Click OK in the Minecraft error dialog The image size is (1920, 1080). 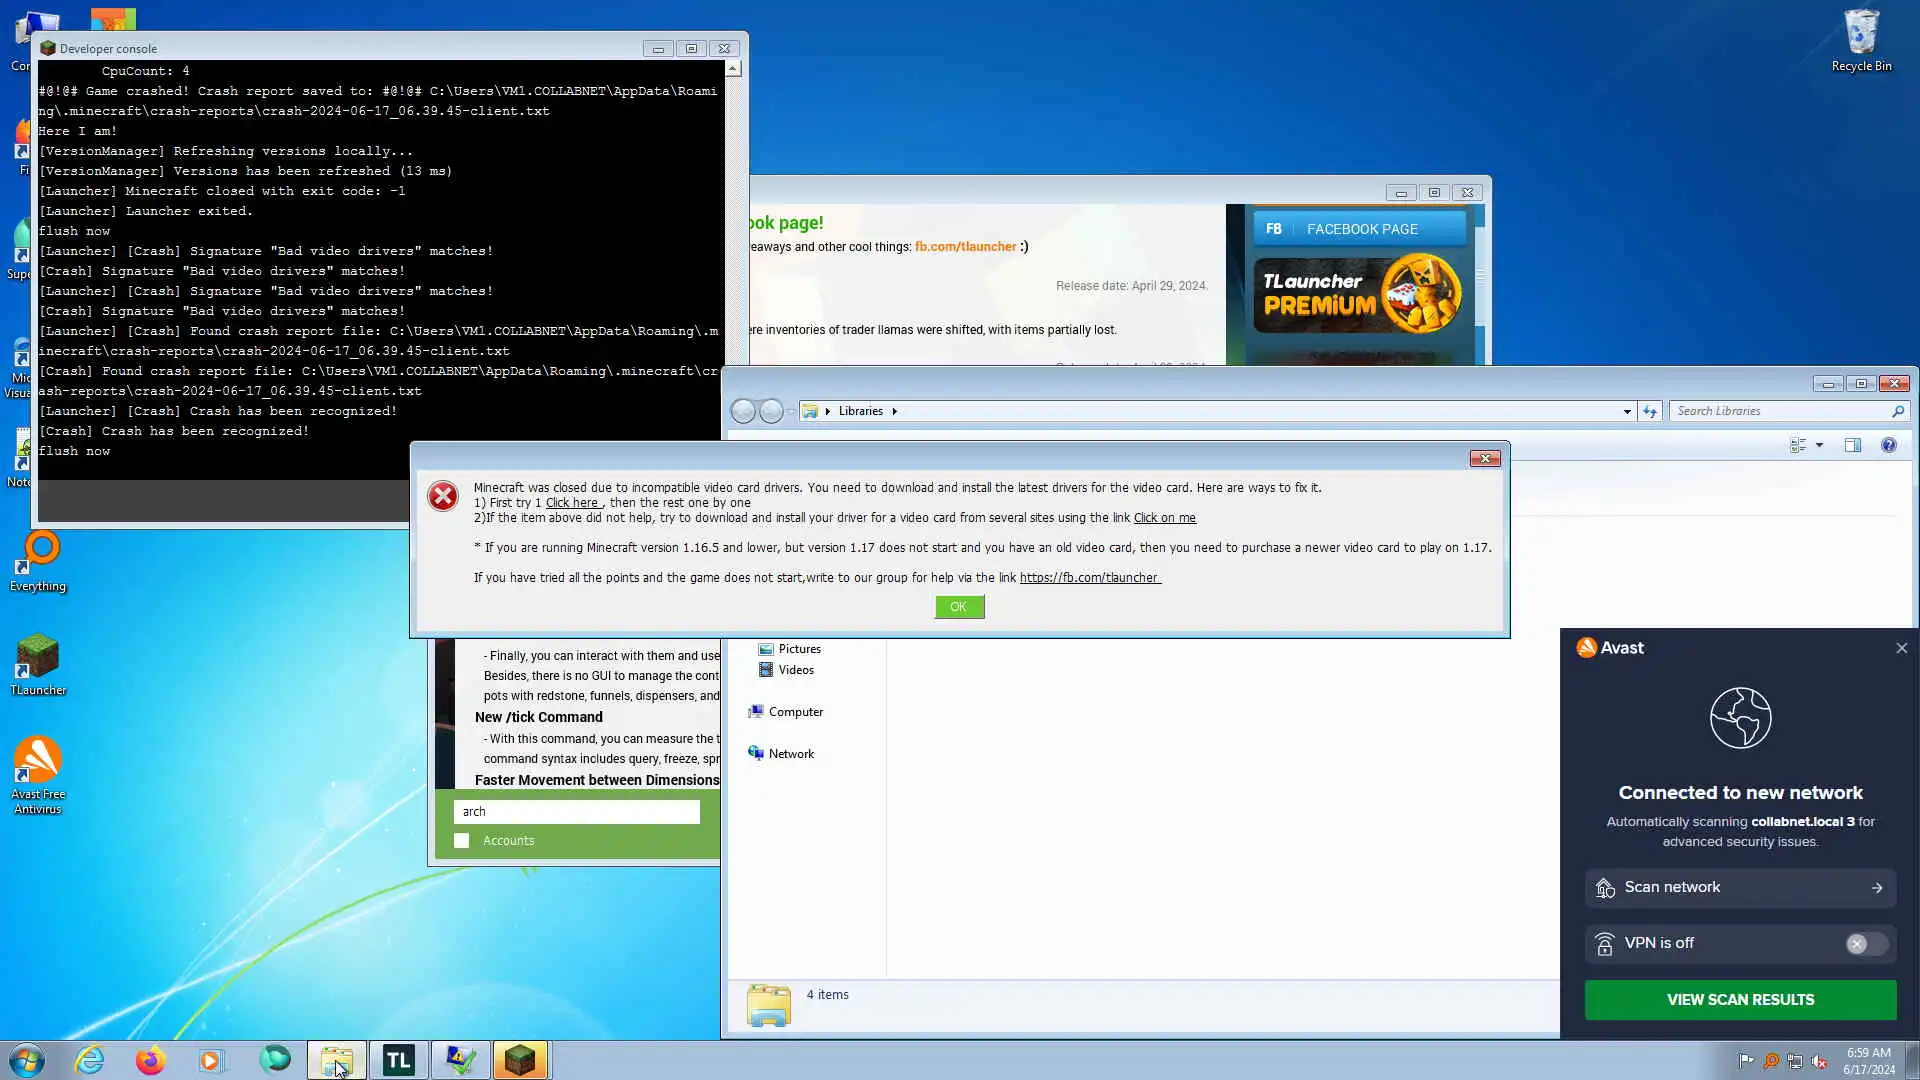pyautogui.click(x=959, y=607)
